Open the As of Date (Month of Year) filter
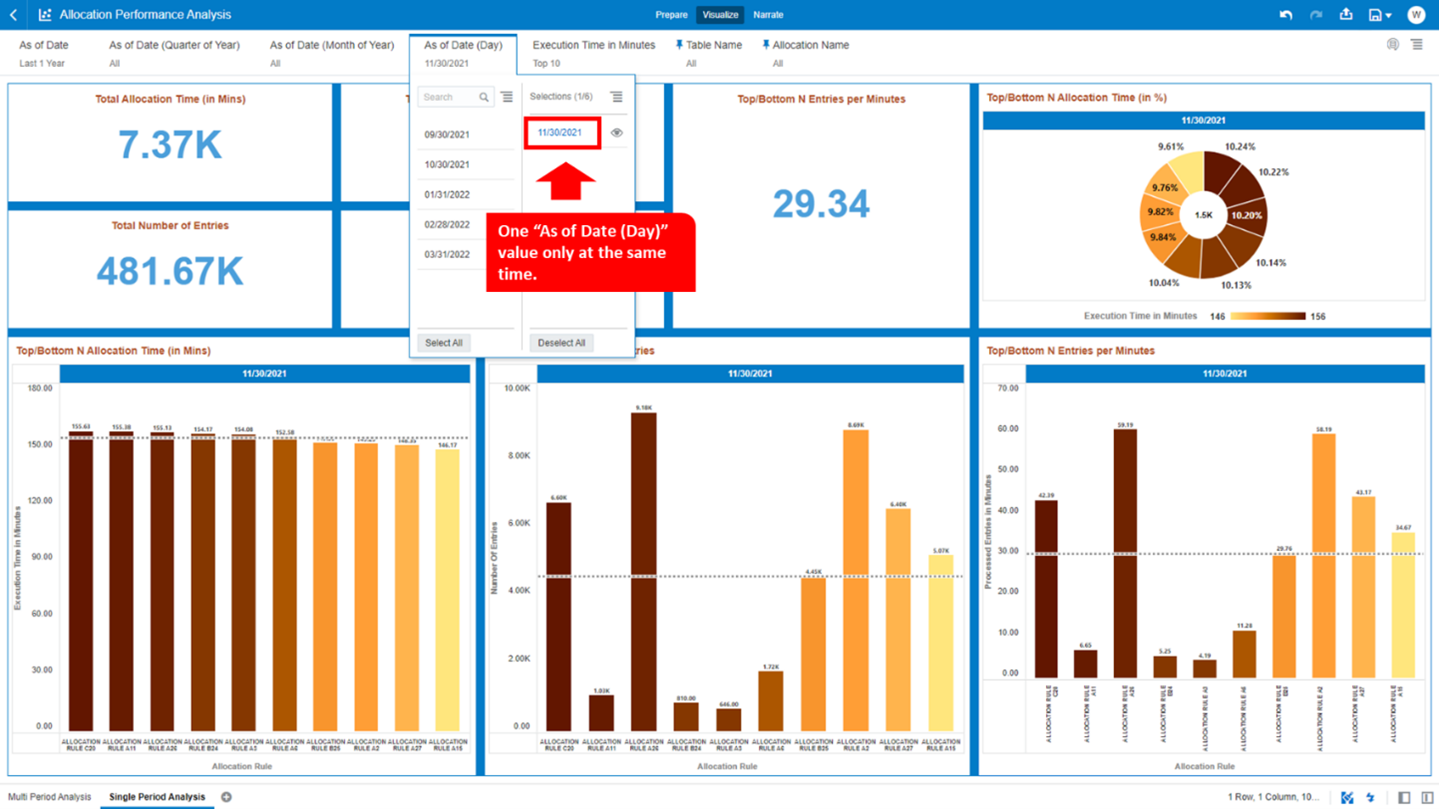1439x809 pixels. pos(332,53)
